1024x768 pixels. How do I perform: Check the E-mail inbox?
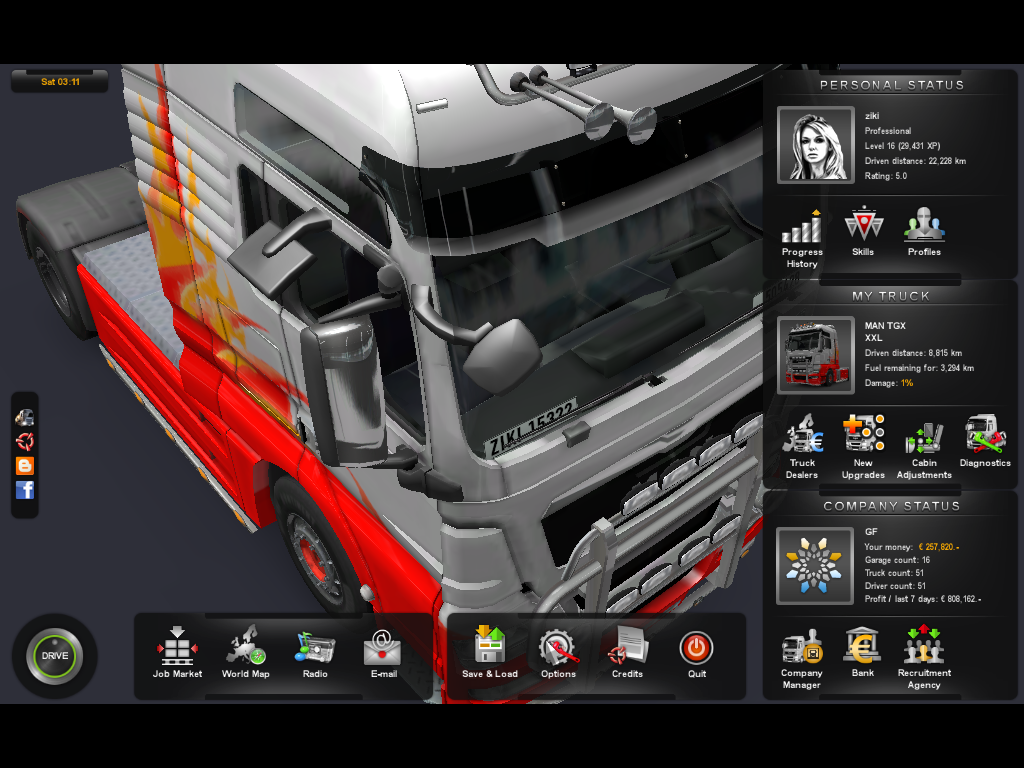[x=383, y=651]
